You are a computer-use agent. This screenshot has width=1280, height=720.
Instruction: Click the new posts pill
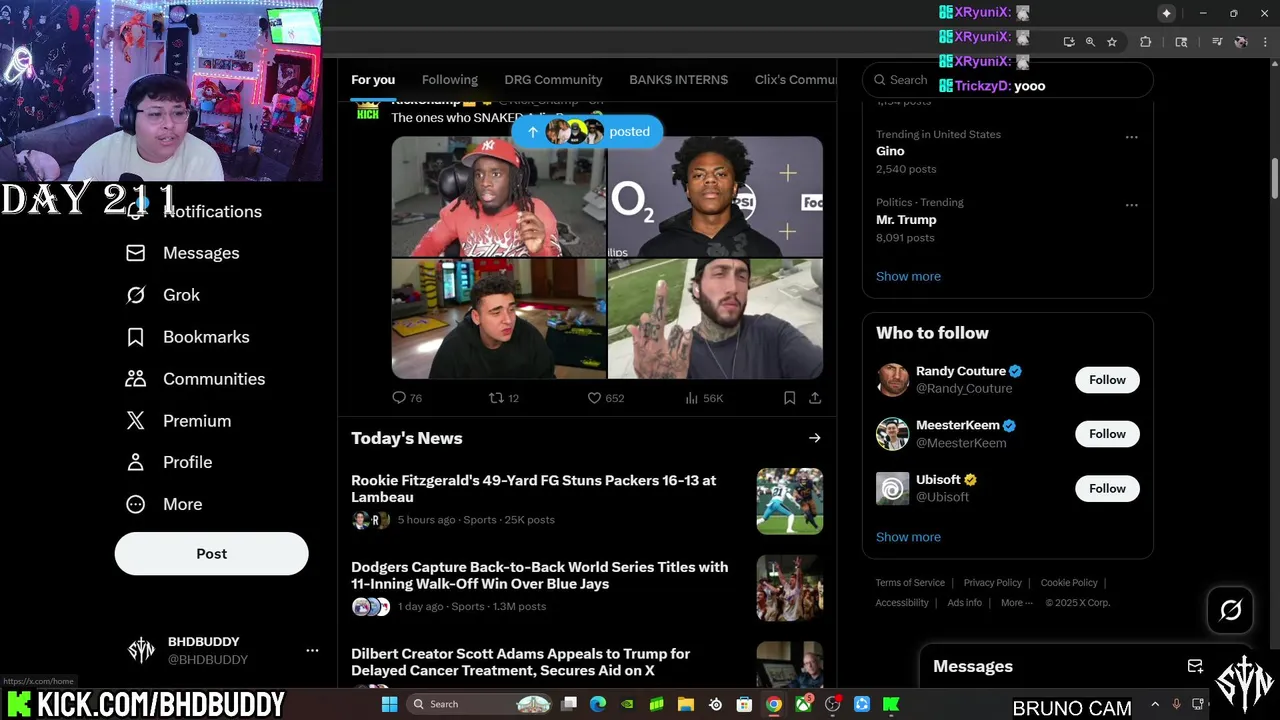click(x=587, y=132)
